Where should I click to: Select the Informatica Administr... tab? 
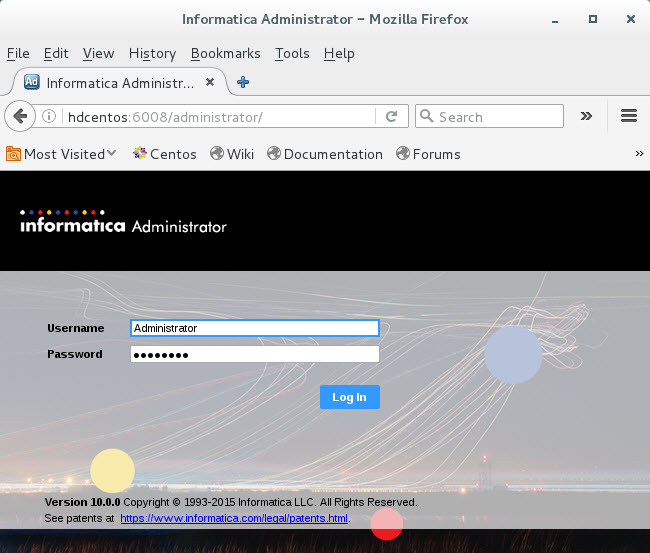[x=120, y=82]
